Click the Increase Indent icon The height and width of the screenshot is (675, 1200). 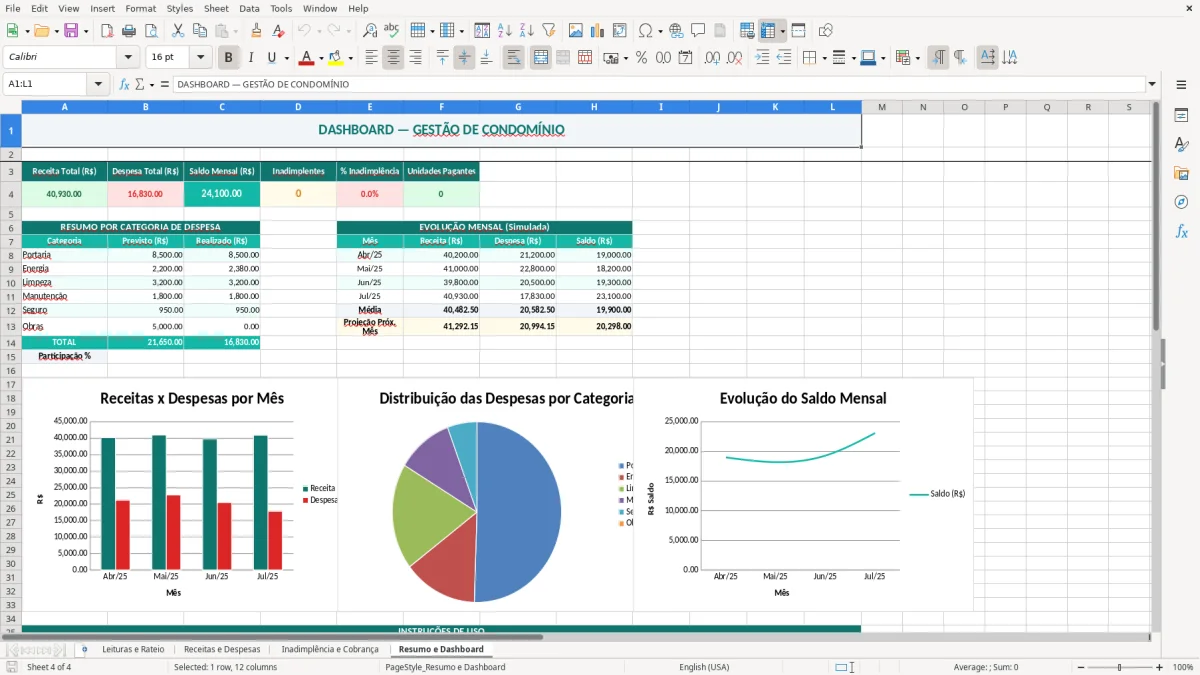click(x=763, y=57)
